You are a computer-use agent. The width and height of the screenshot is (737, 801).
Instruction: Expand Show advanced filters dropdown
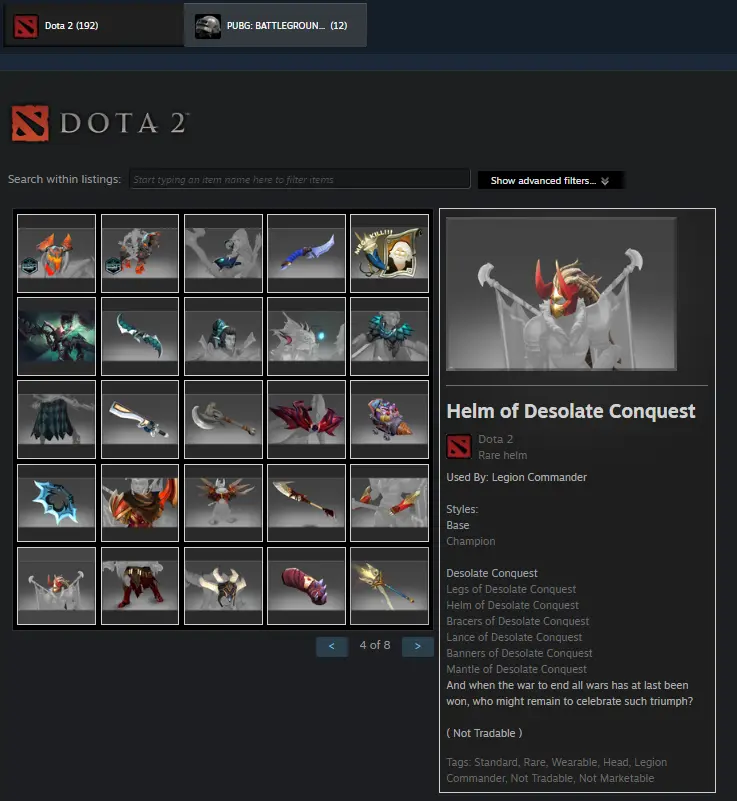tap(550, 180)
